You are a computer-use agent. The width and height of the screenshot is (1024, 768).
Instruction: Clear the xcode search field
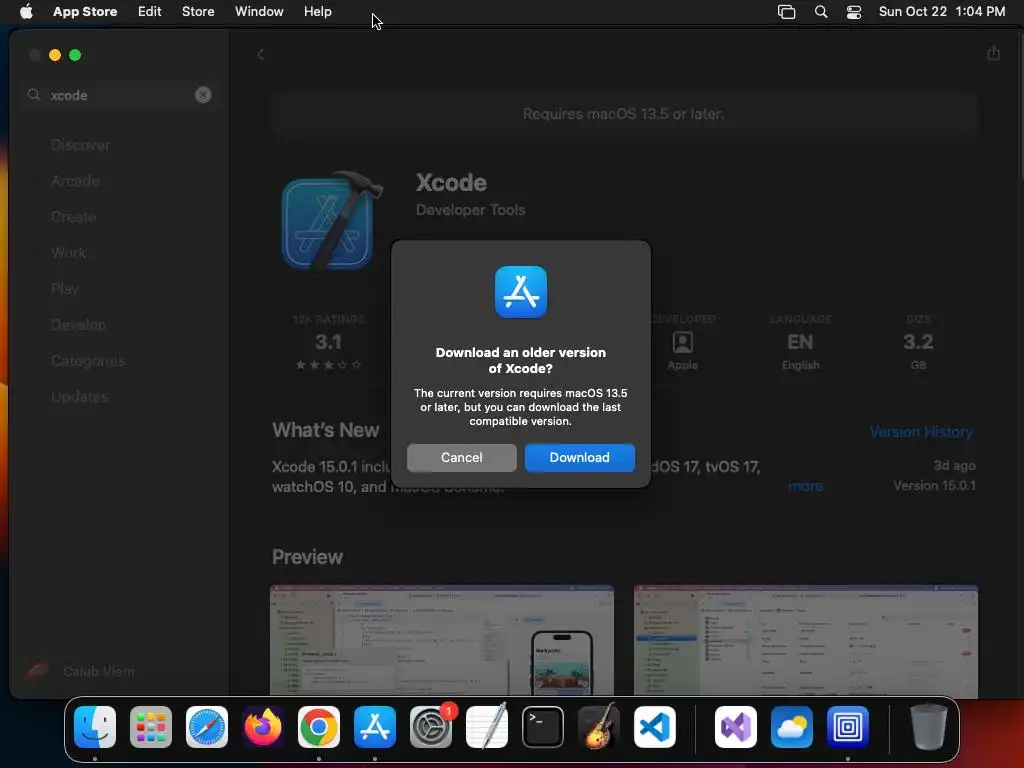point(203,95)
